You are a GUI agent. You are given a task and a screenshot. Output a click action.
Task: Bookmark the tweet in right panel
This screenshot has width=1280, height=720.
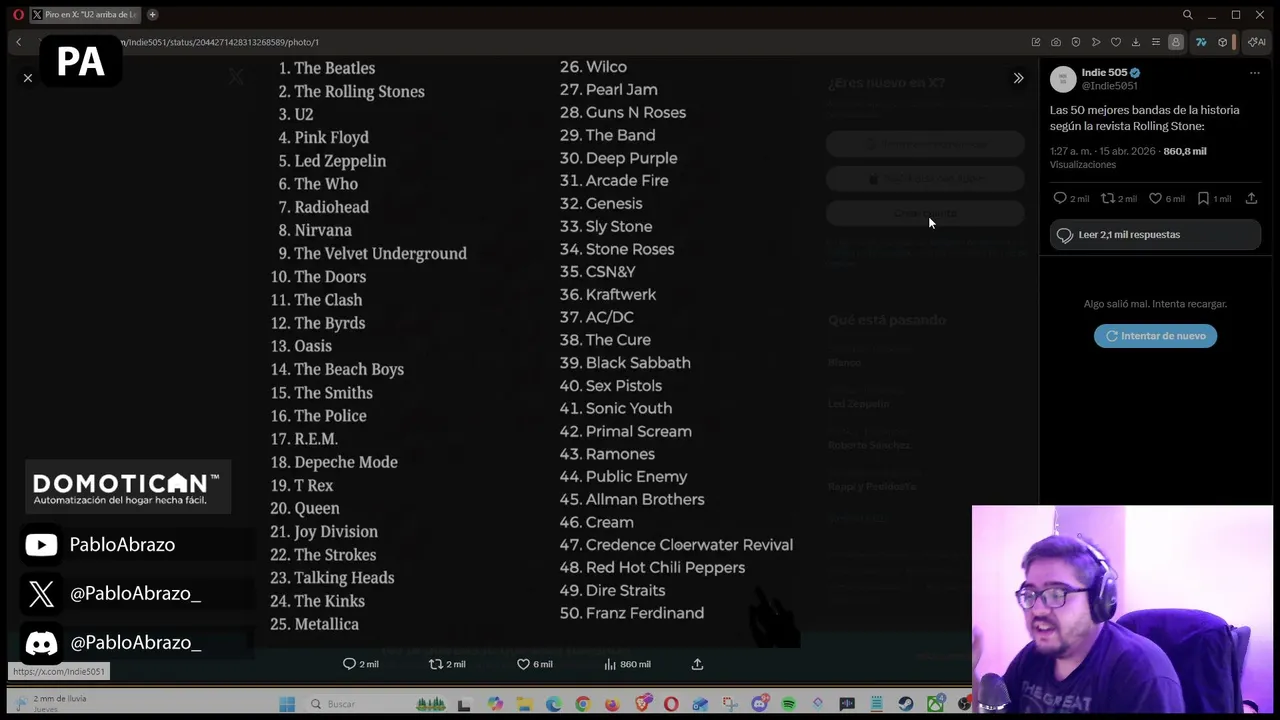point(1203,198)
